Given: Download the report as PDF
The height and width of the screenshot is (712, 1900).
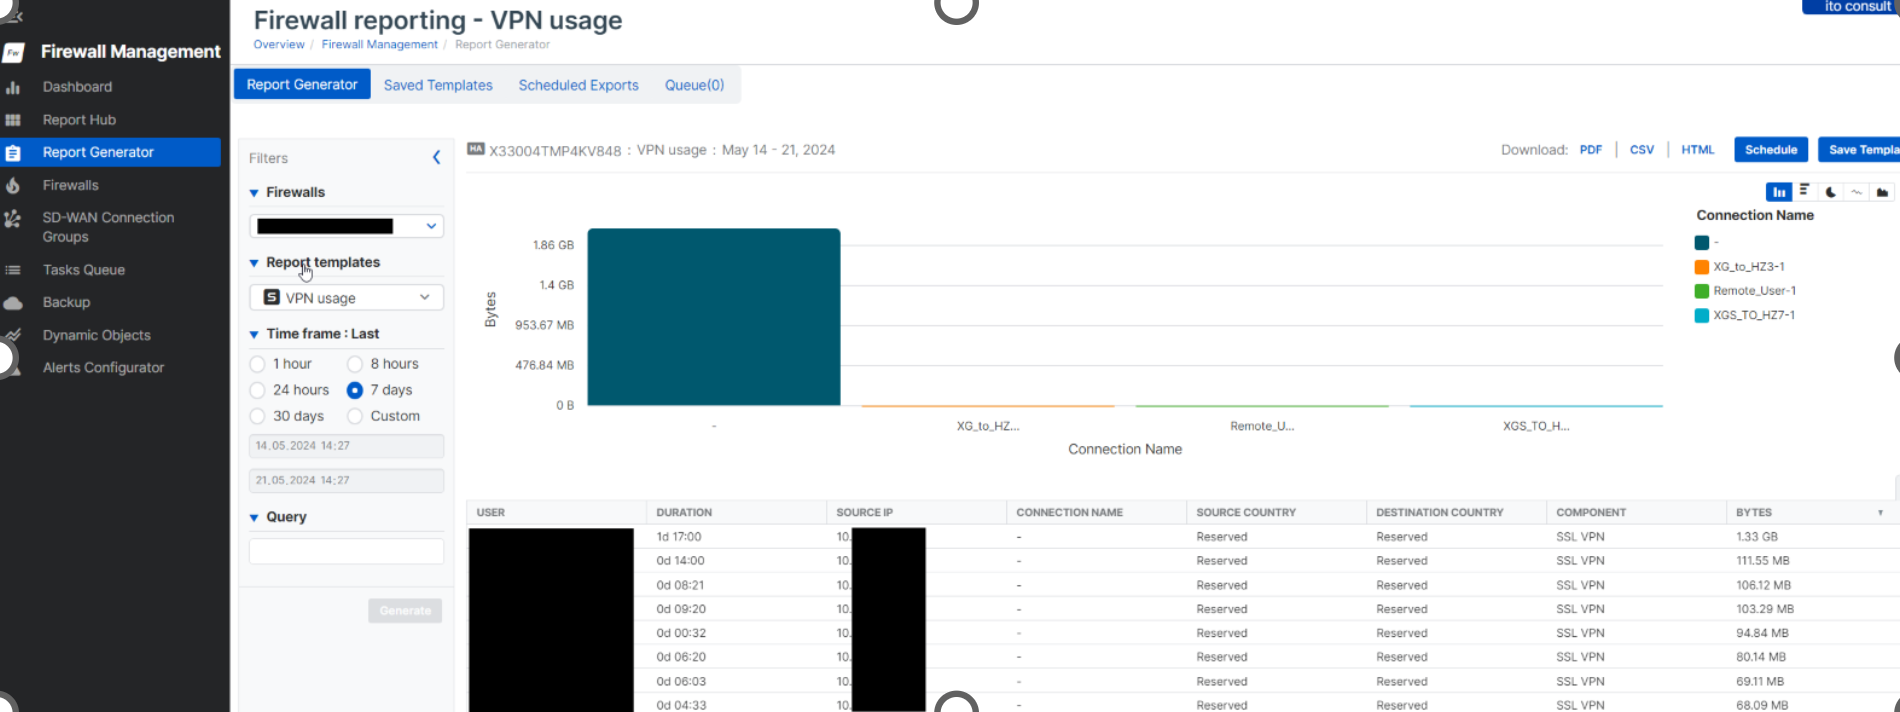Looking at the screenshot, I should coord(1590,150).
